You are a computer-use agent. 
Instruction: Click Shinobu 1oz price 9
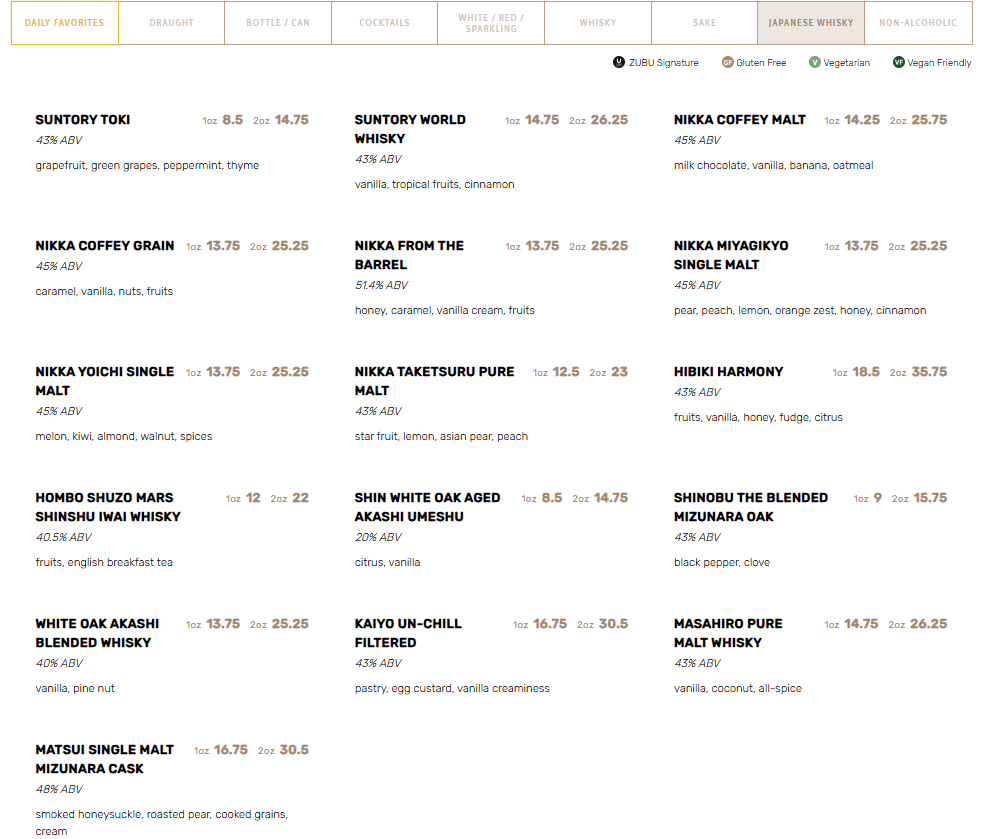(x=878, y=497)
